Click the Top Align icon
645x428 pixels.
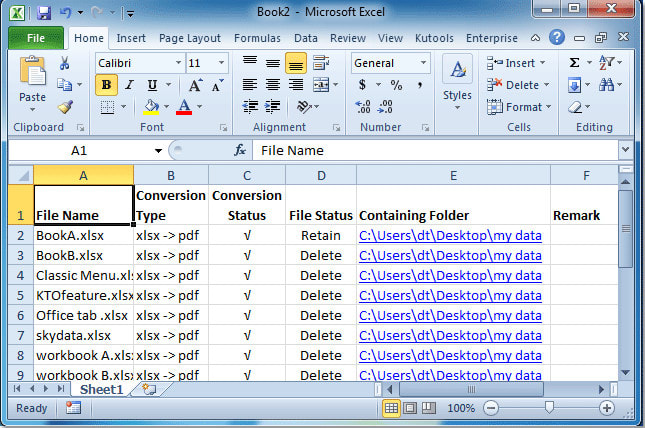click(x=250, y=63)
